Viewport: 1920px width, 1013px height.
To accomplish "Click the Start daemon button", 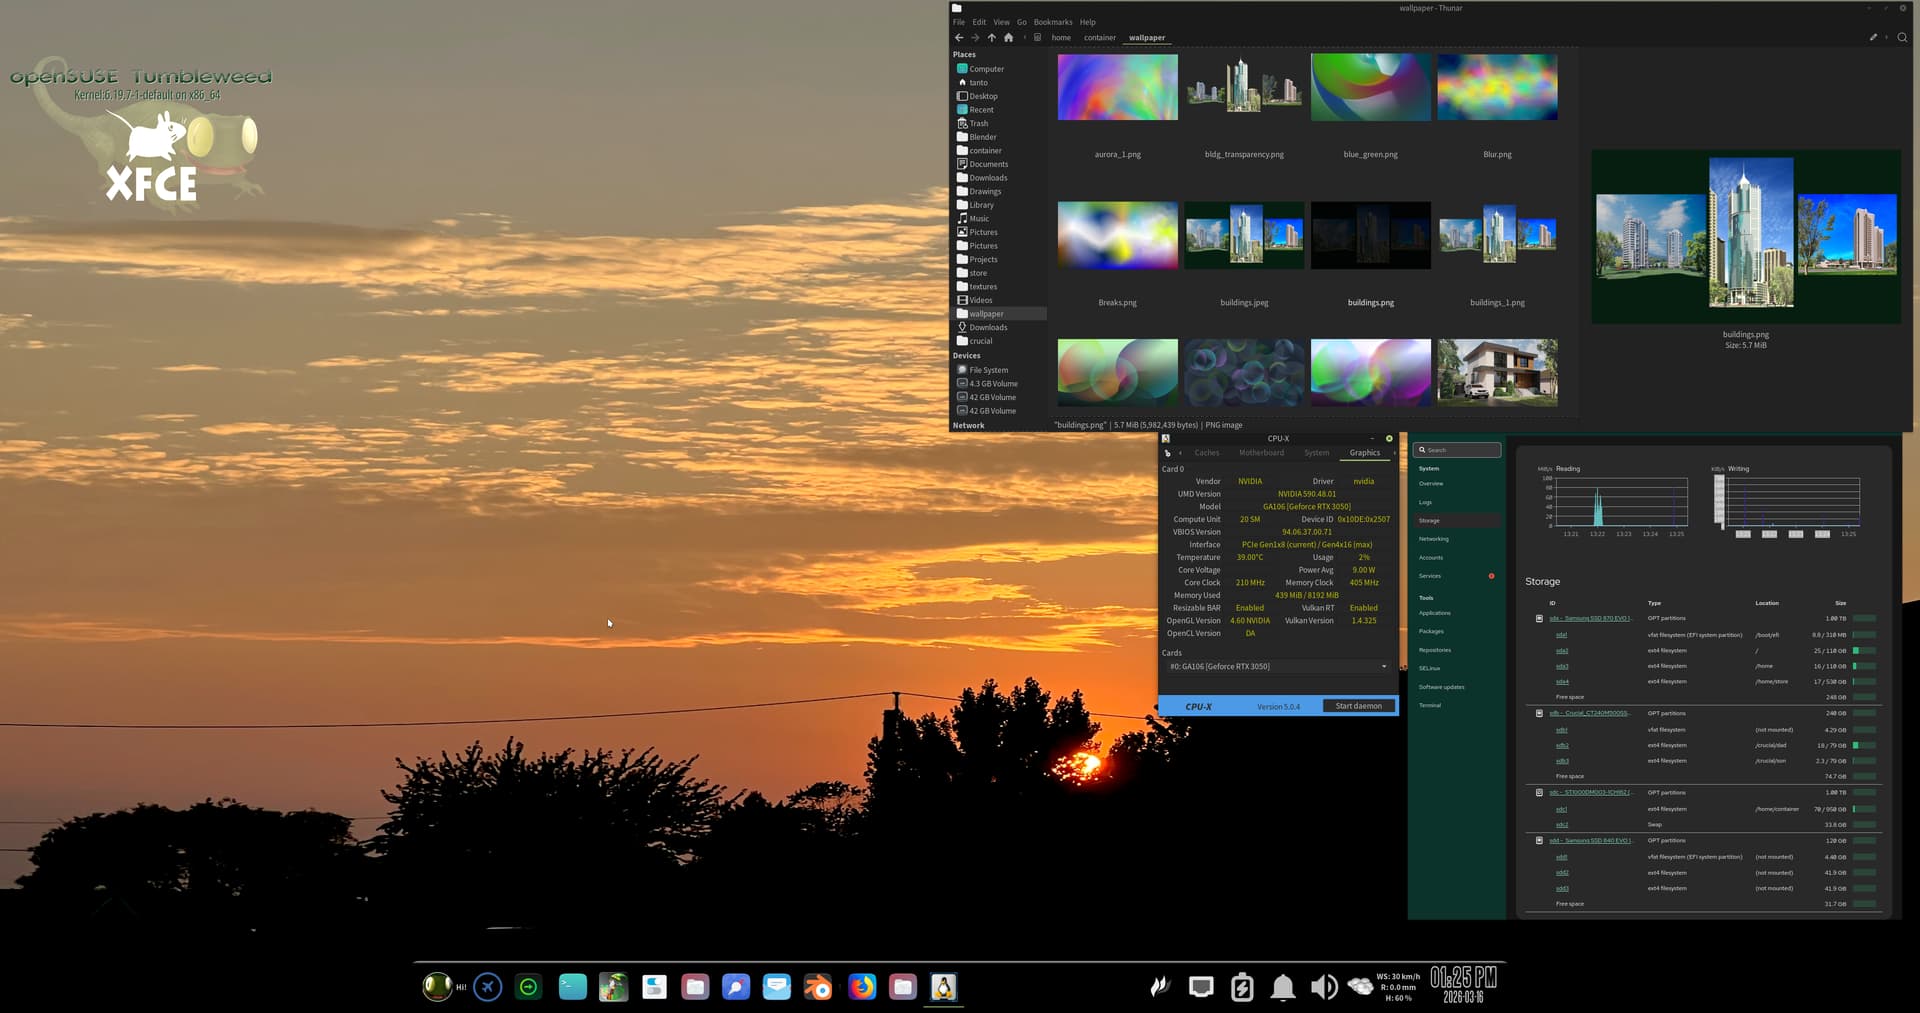I will click(1358, 706).
